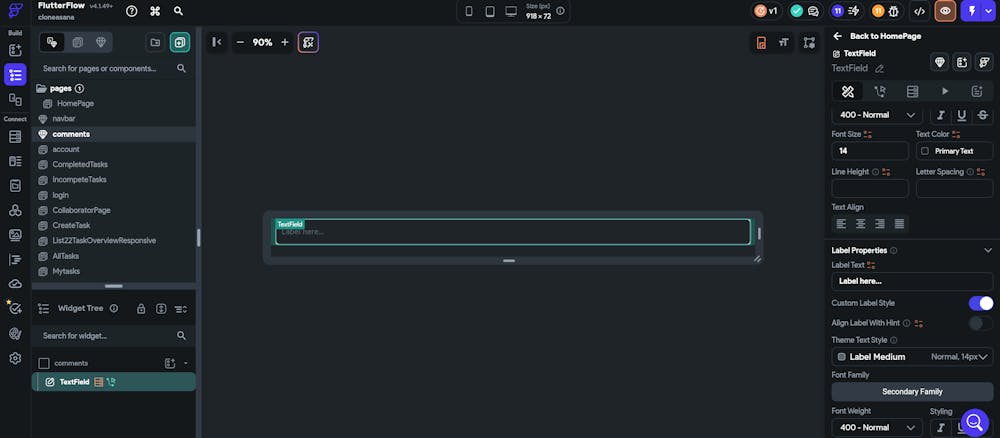Click the FlutterFlow logo icon in the properties panel
Viewport: 1000px width, 438px height.
(x=984, y=62)
